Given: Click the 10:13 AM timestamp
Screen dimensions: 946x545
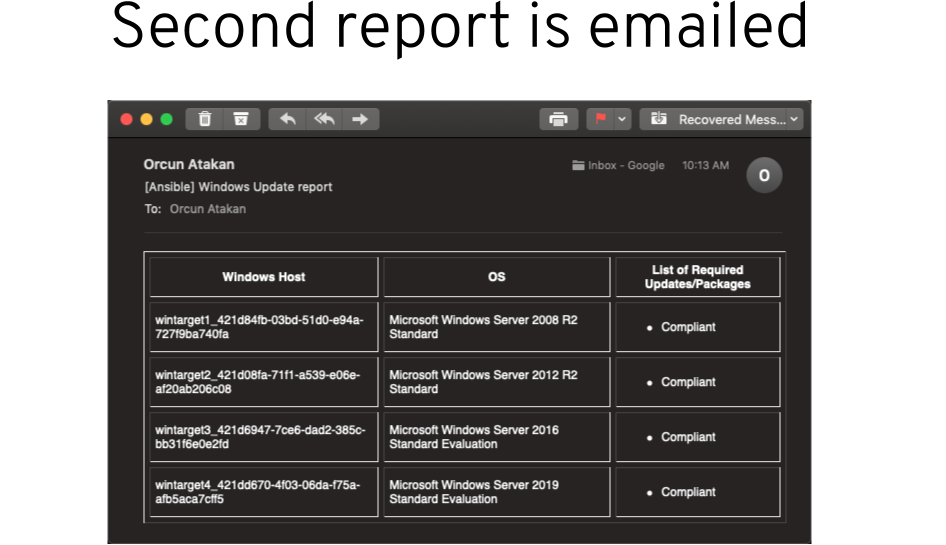Looking at the screenshot, I should click(x=705, y=165).
